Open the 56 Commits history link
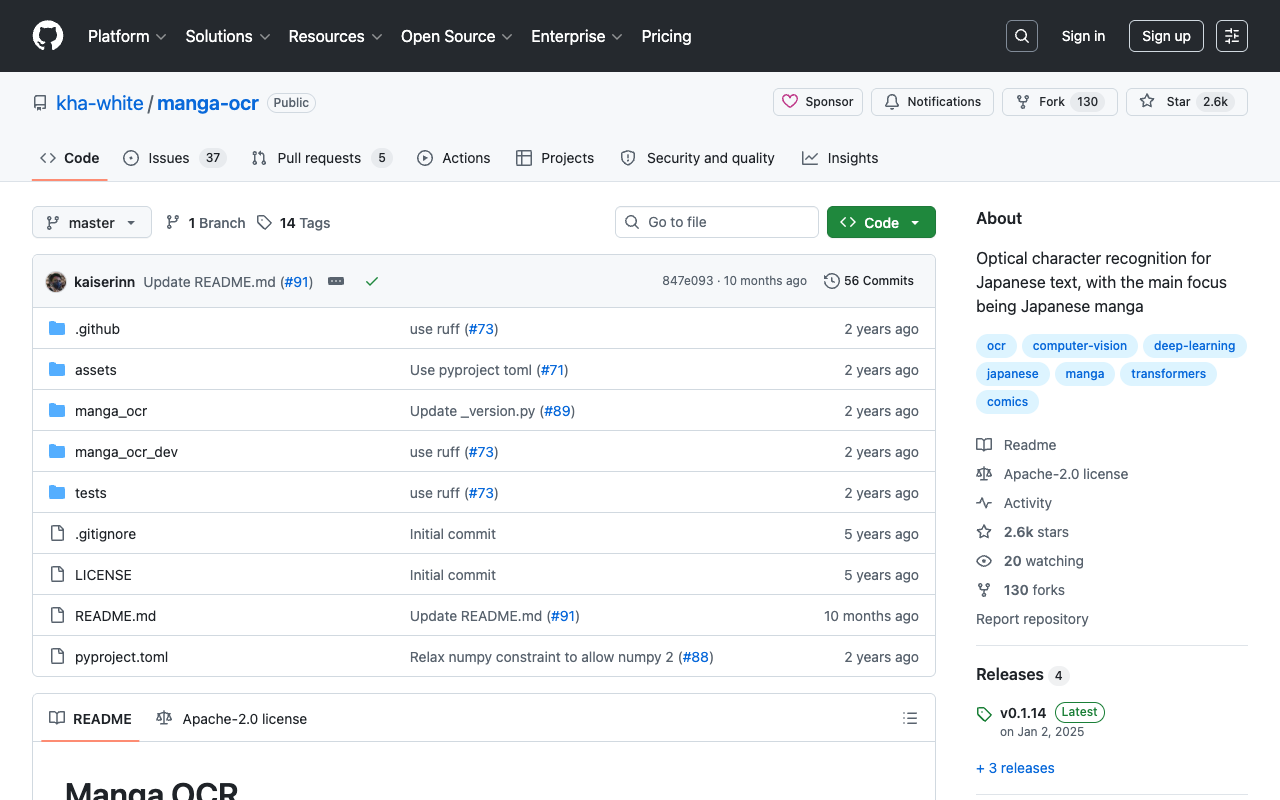1280x800 pixels. (x=869, y=281)
